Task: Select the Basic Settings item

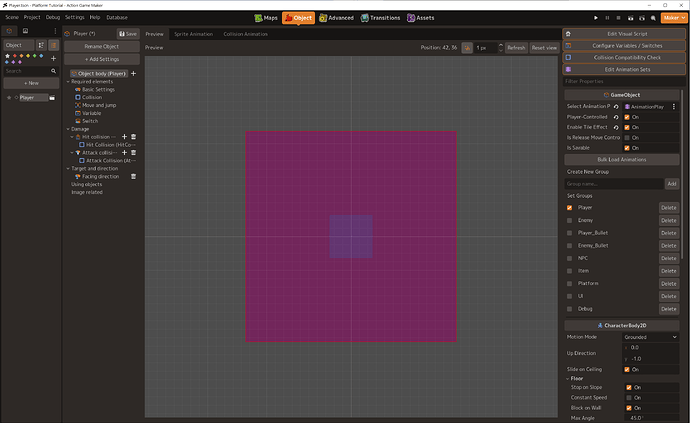Action: (x=95, y=89)
